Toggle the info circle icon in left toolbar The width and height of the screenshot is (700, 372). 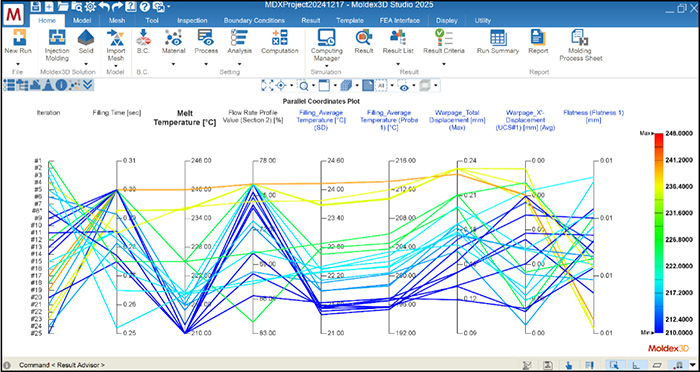tap(61, 85)
